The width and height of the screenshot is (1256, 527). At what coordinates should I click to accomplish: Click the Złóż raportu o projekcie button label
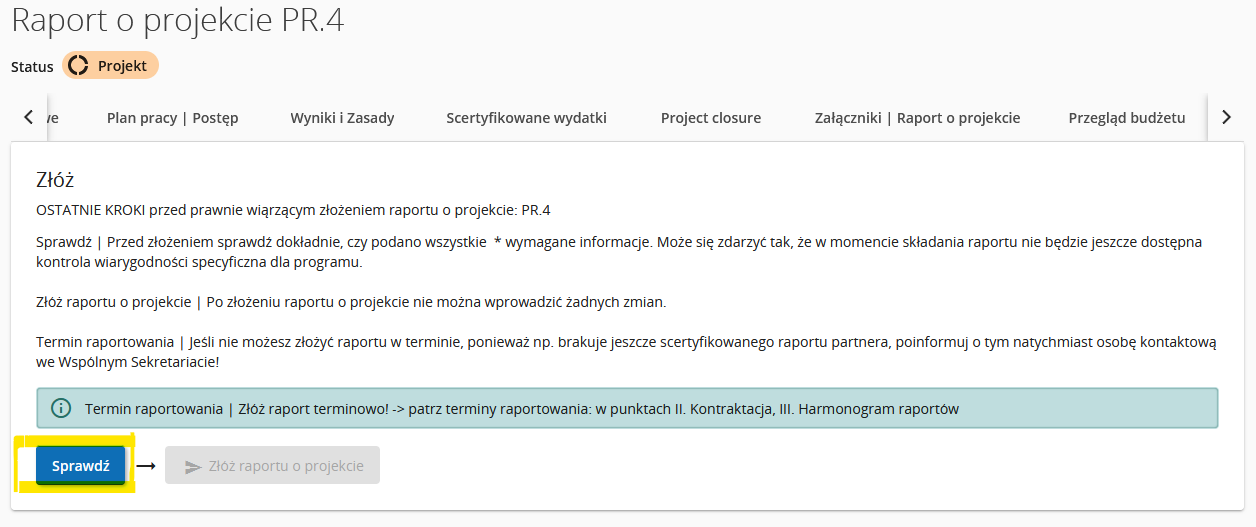tap(286, 466)
